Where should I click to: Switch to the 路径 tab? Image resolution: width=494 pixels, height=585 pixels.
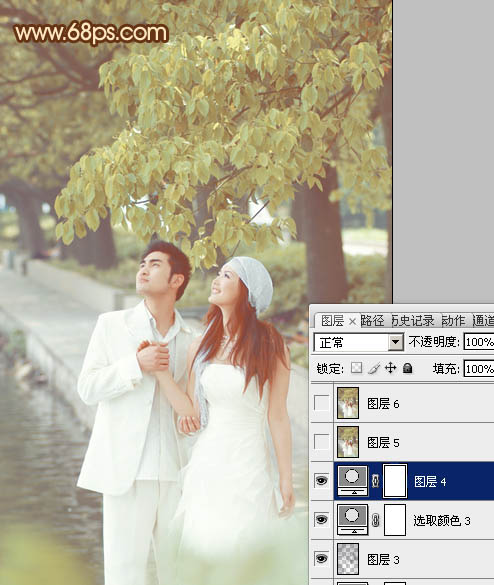click(x=372, y=320)
